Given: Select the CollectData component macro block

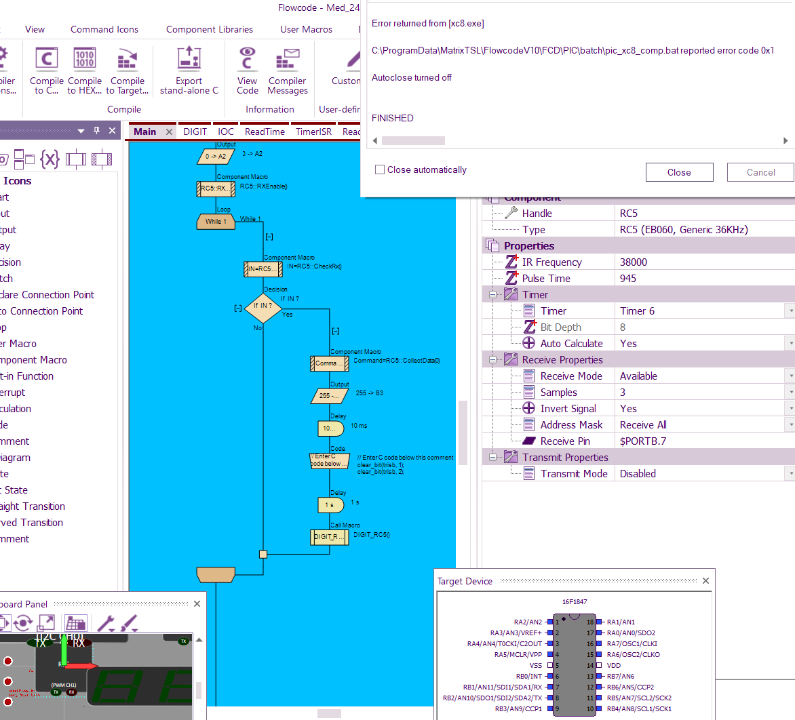Looking at the screenshot, I should pyautogui.click(x=330, y=364).
